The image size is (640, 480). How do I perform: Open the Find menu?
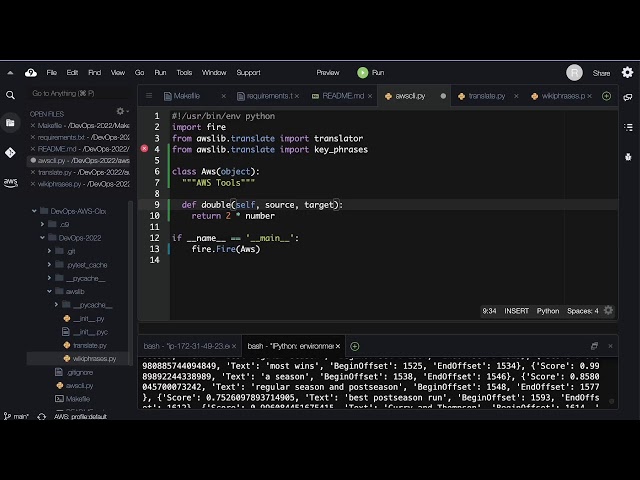coord(95,73)
